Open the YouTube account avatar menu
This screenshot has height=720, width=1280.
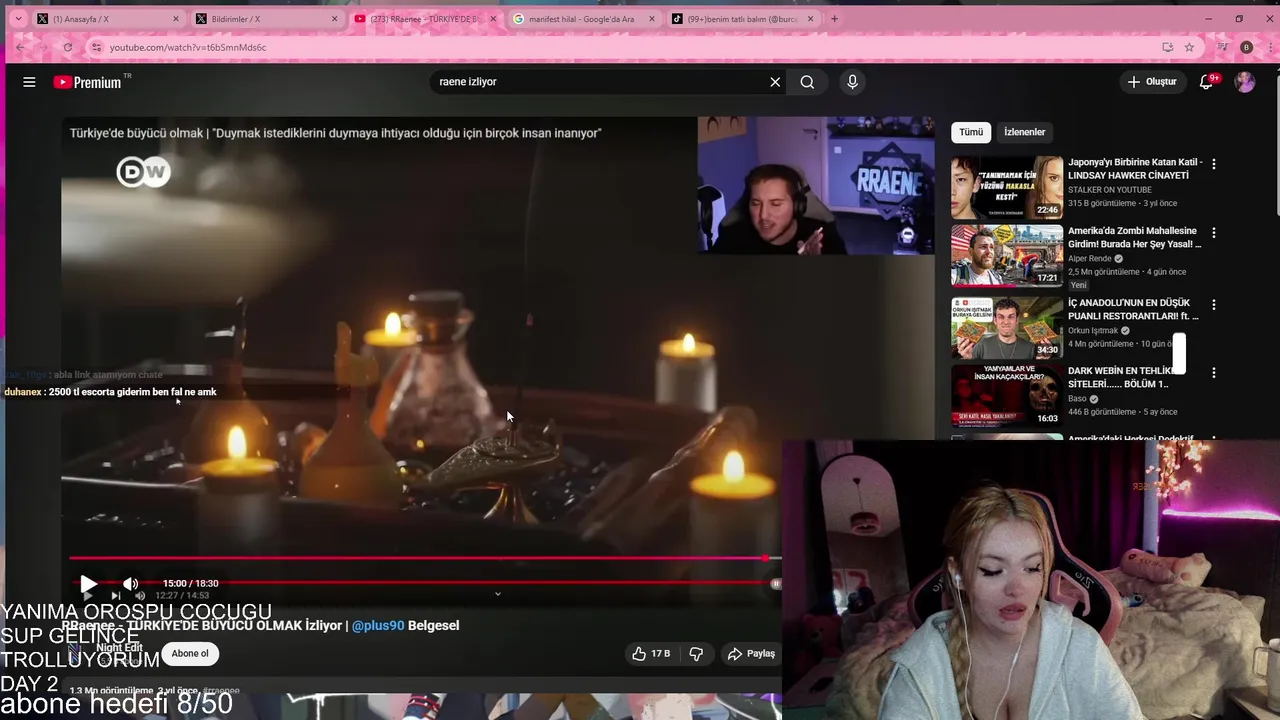tap(1245, 82)
